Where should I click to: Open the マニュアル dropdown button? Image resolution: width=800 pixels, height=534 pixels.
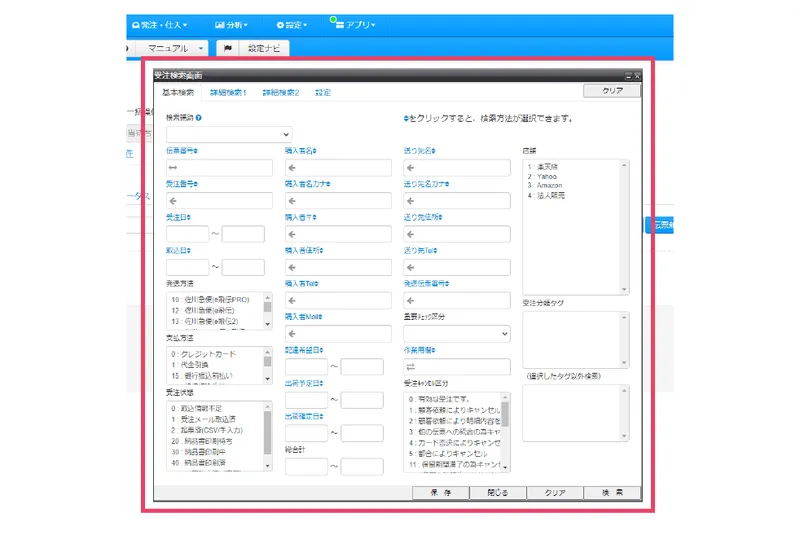pos(174,48)
